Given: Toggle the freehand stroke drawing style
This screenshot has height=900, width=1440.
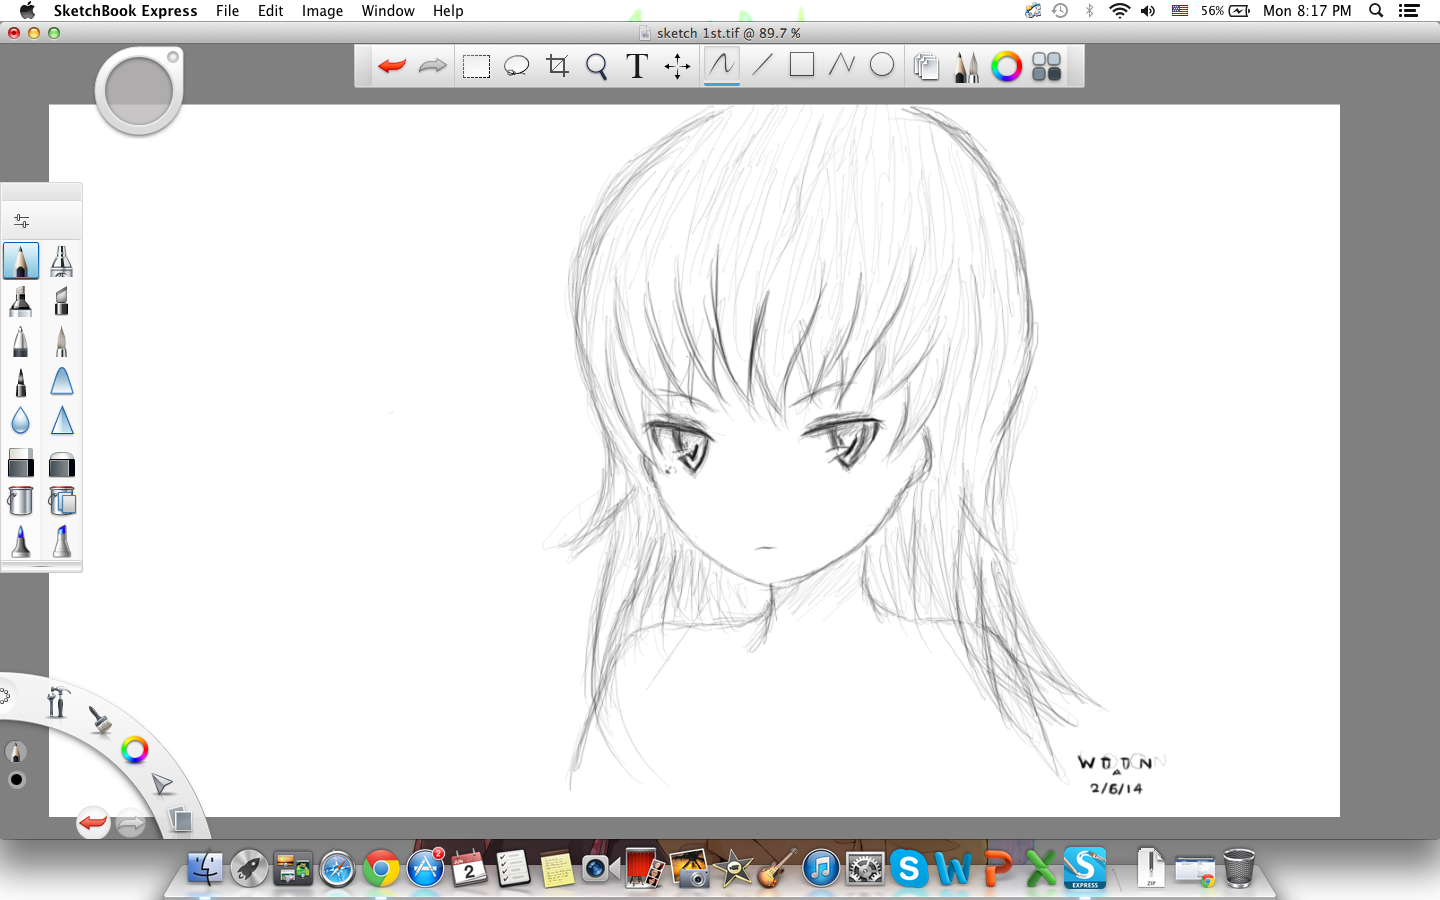Looking at the screenshot, I should tap(721, 66).
